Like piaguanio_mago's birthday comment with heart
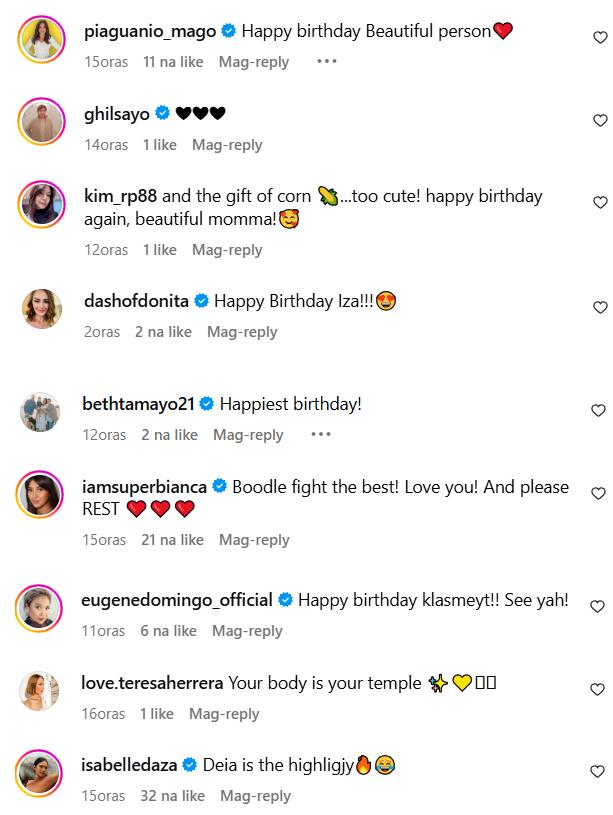Image resolution: width=613 pixels, height=815 pixels. tap(600, 38)
